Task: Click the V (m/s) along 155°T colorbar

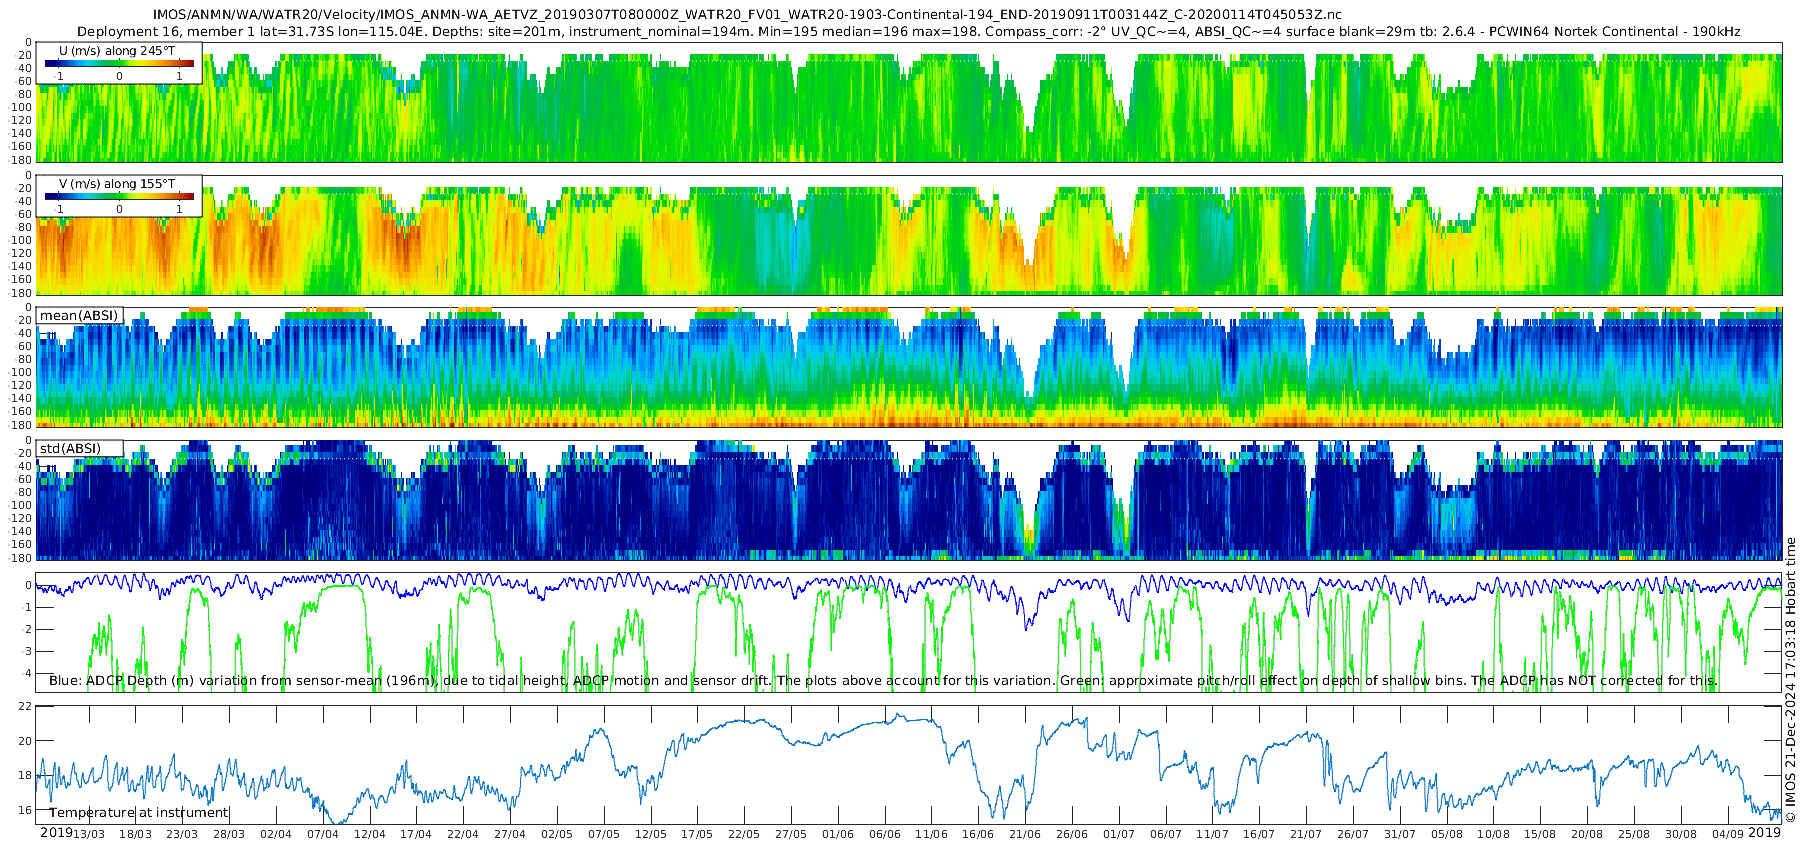Action: click(119, 196)
